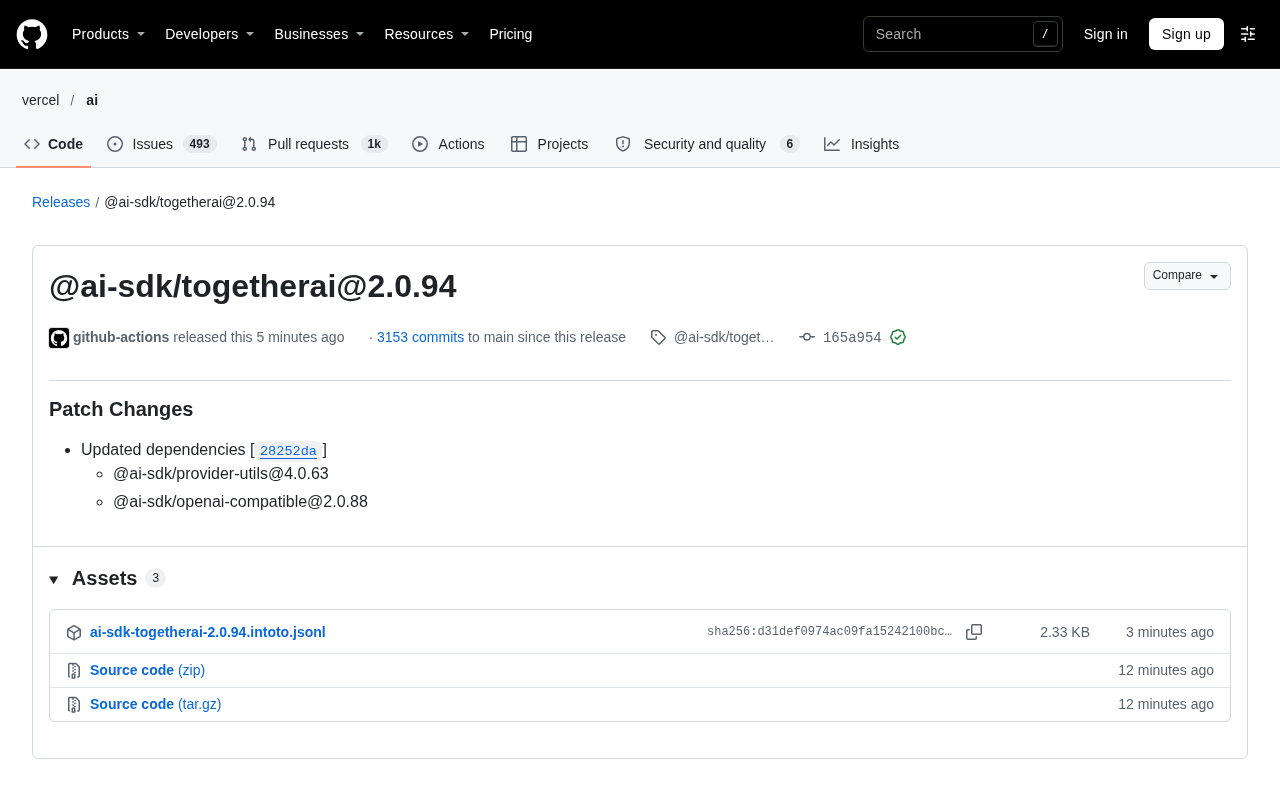Open the Issues tab
The width and height of the screenshot is (1280, 800).
(162, 144)
